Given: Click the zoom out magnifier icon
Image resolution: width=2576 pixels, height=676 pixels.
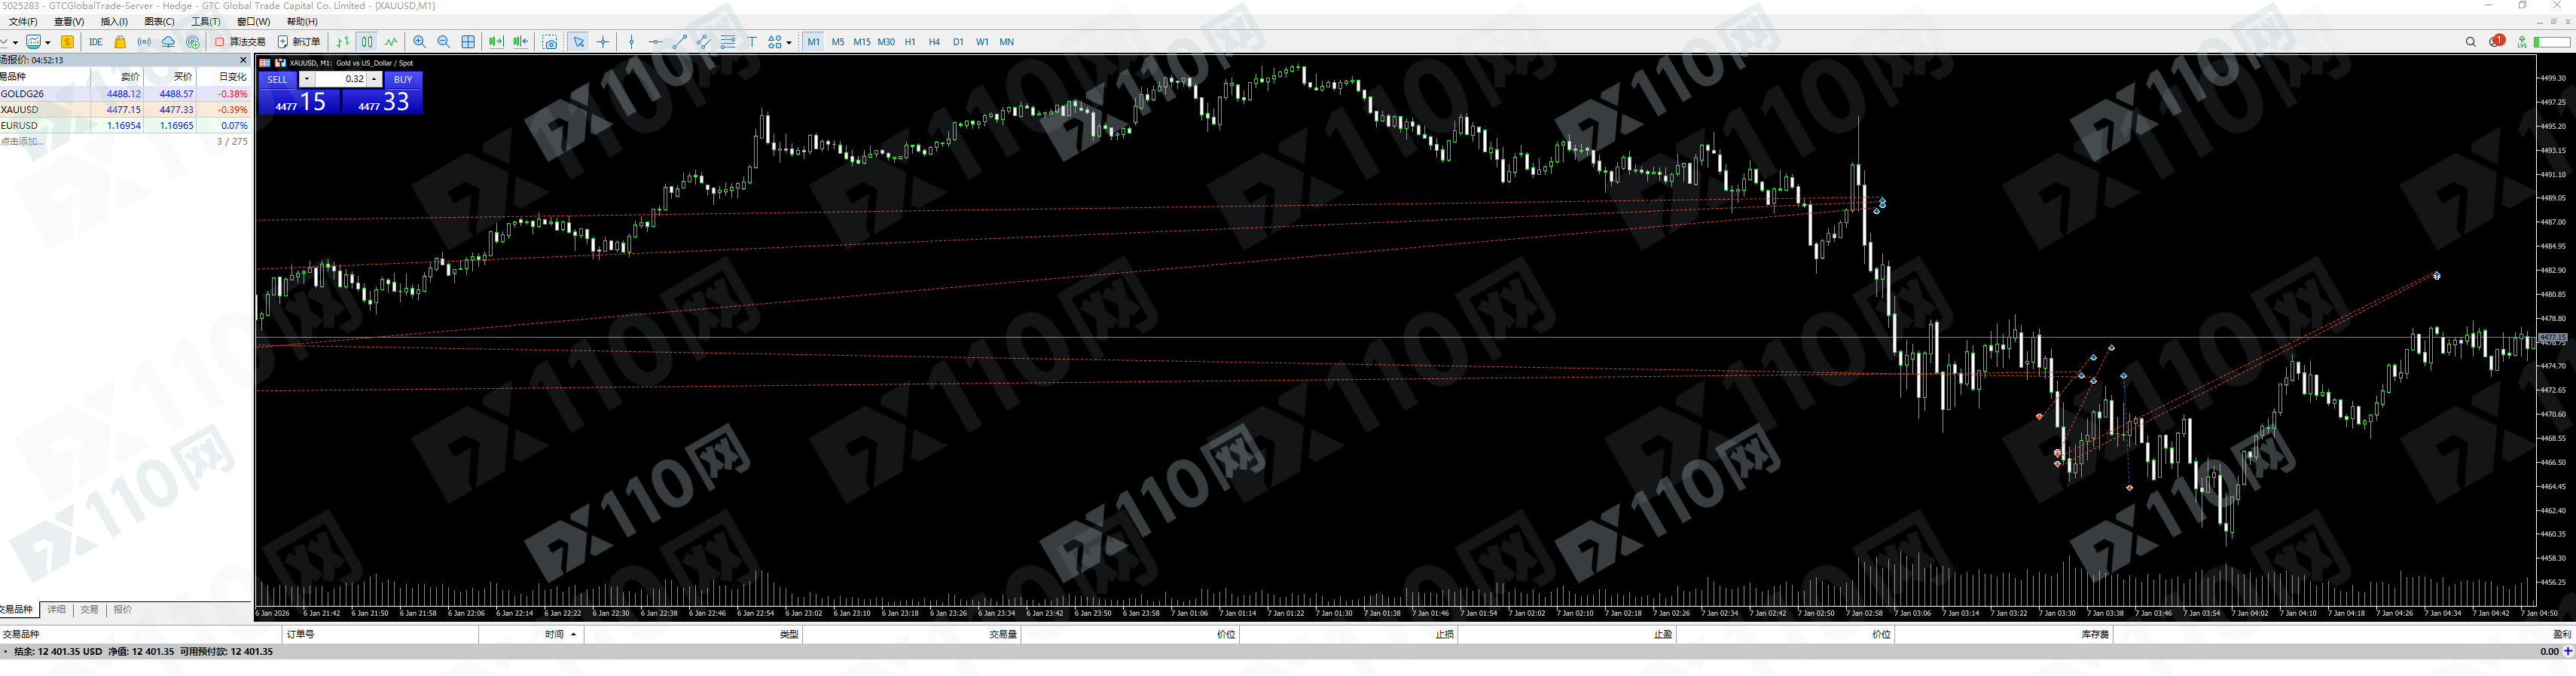Looking at the screenshot, I should click(x=444, y=42).
